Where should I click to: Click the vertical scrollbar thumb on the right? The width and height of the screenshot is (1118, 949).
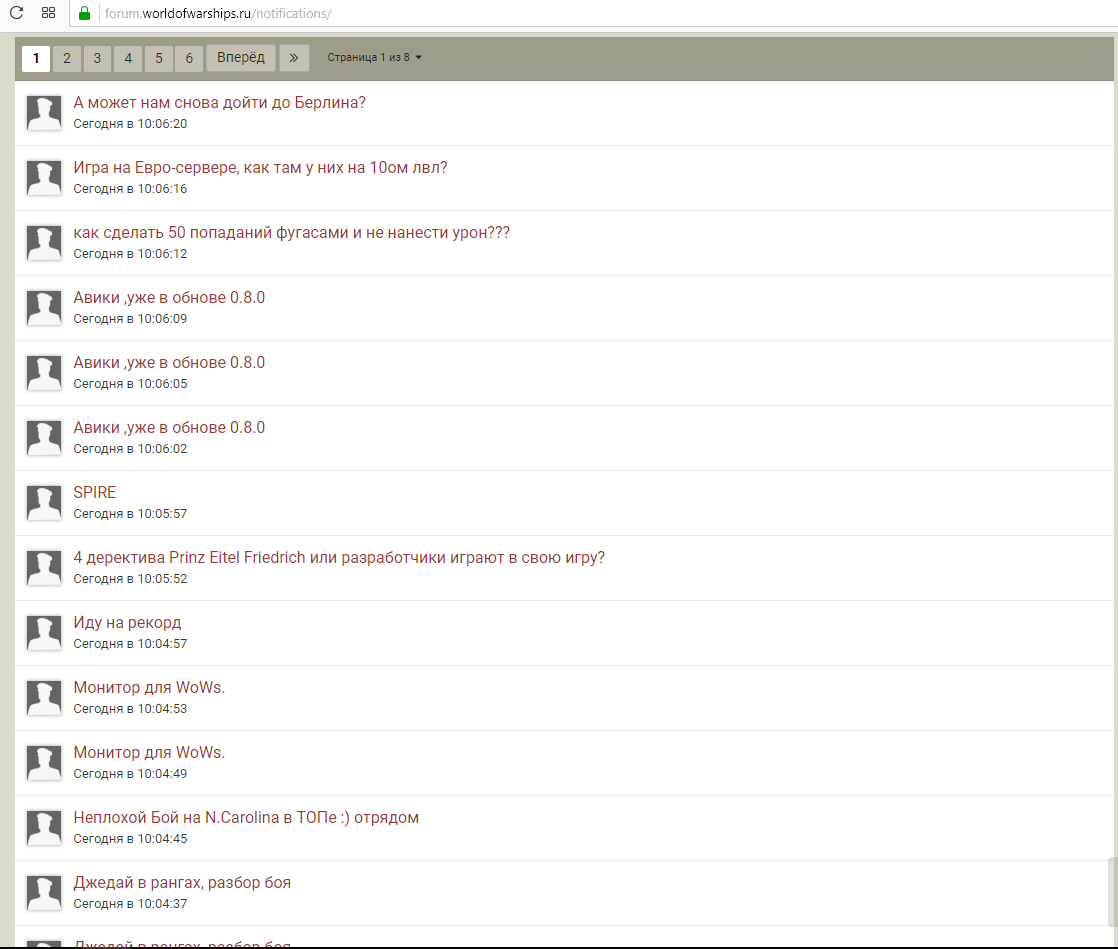click(1112, 893)
